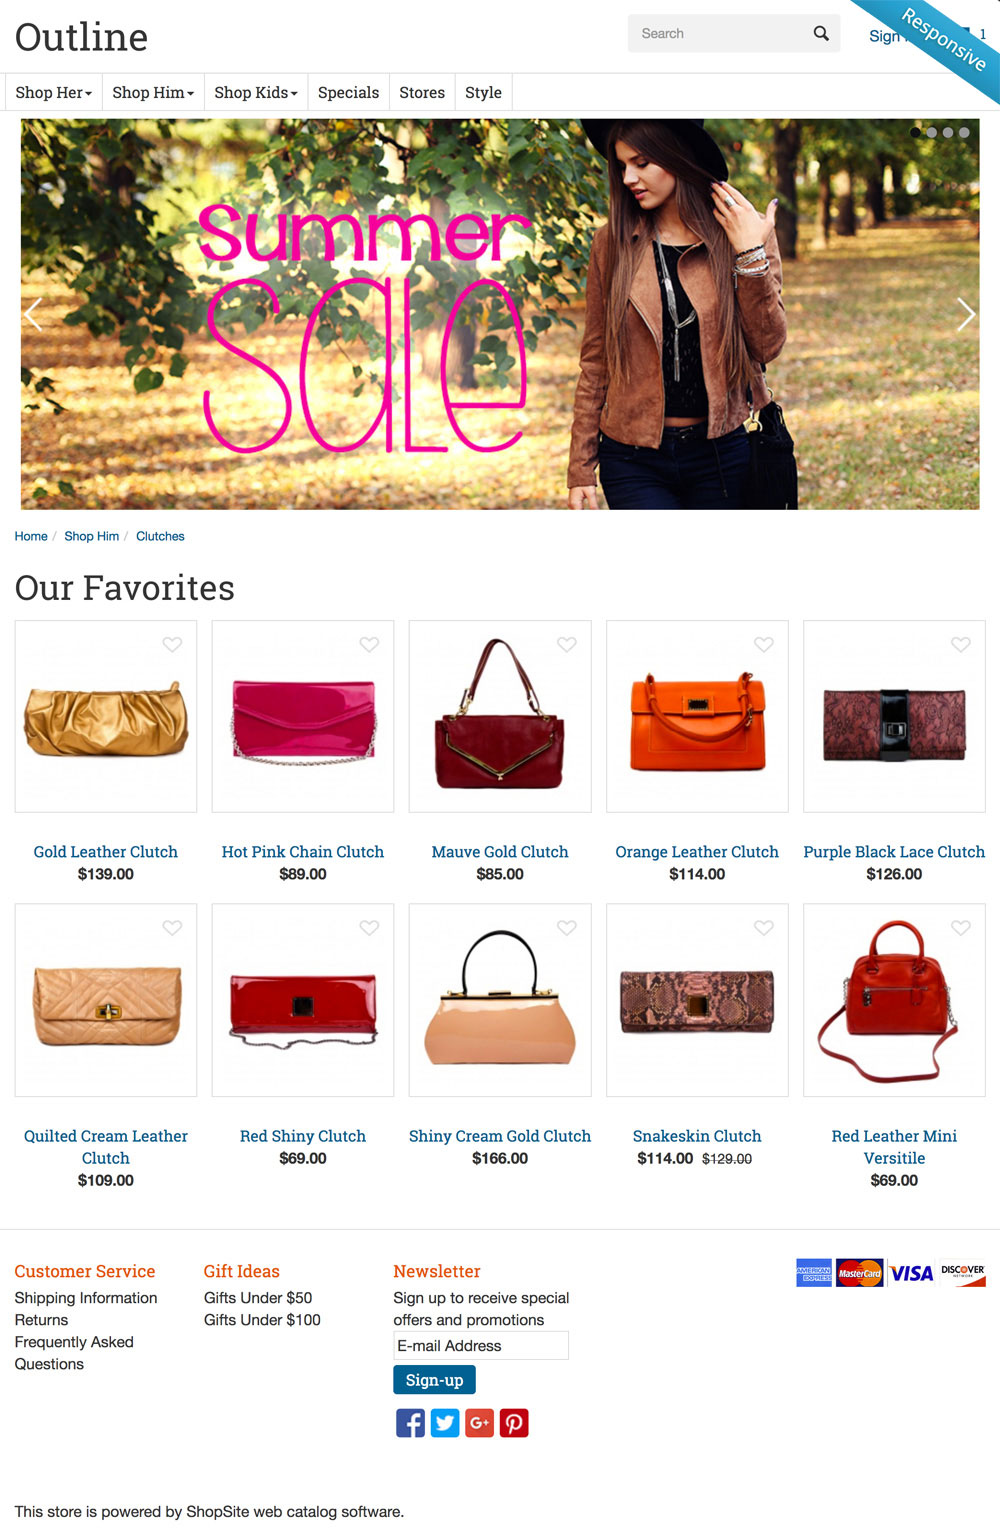Open the Google Plus social icon
Screen dimensions: 1000x1534
point(479,1422)
